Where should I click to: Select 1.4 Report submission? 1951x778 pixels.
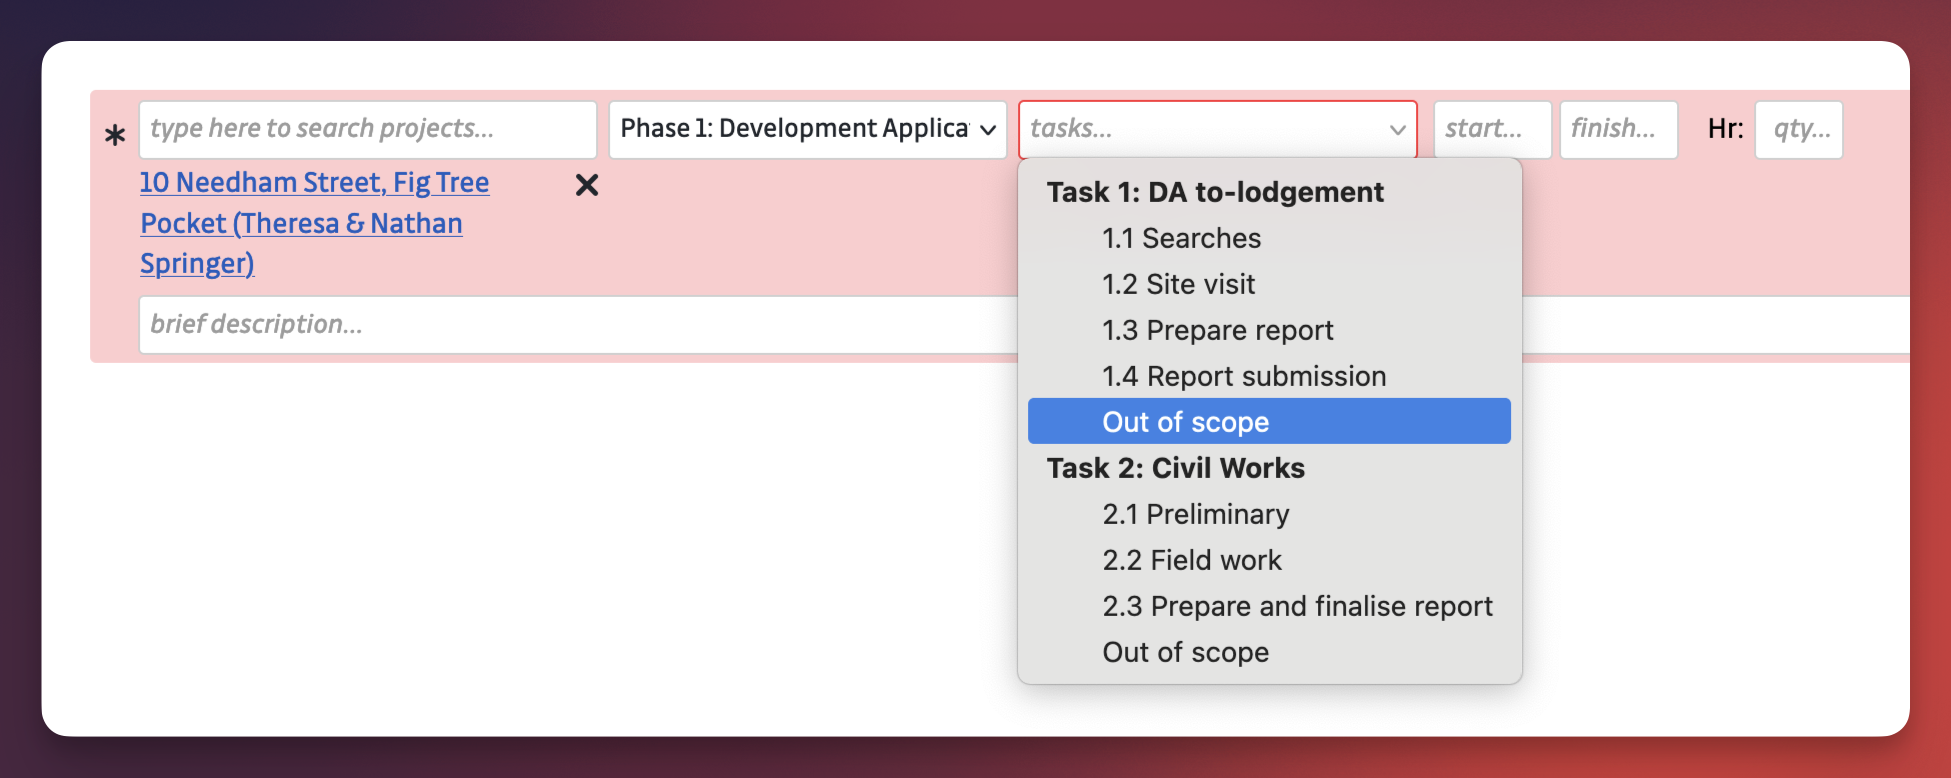(x=1243, y=376)
